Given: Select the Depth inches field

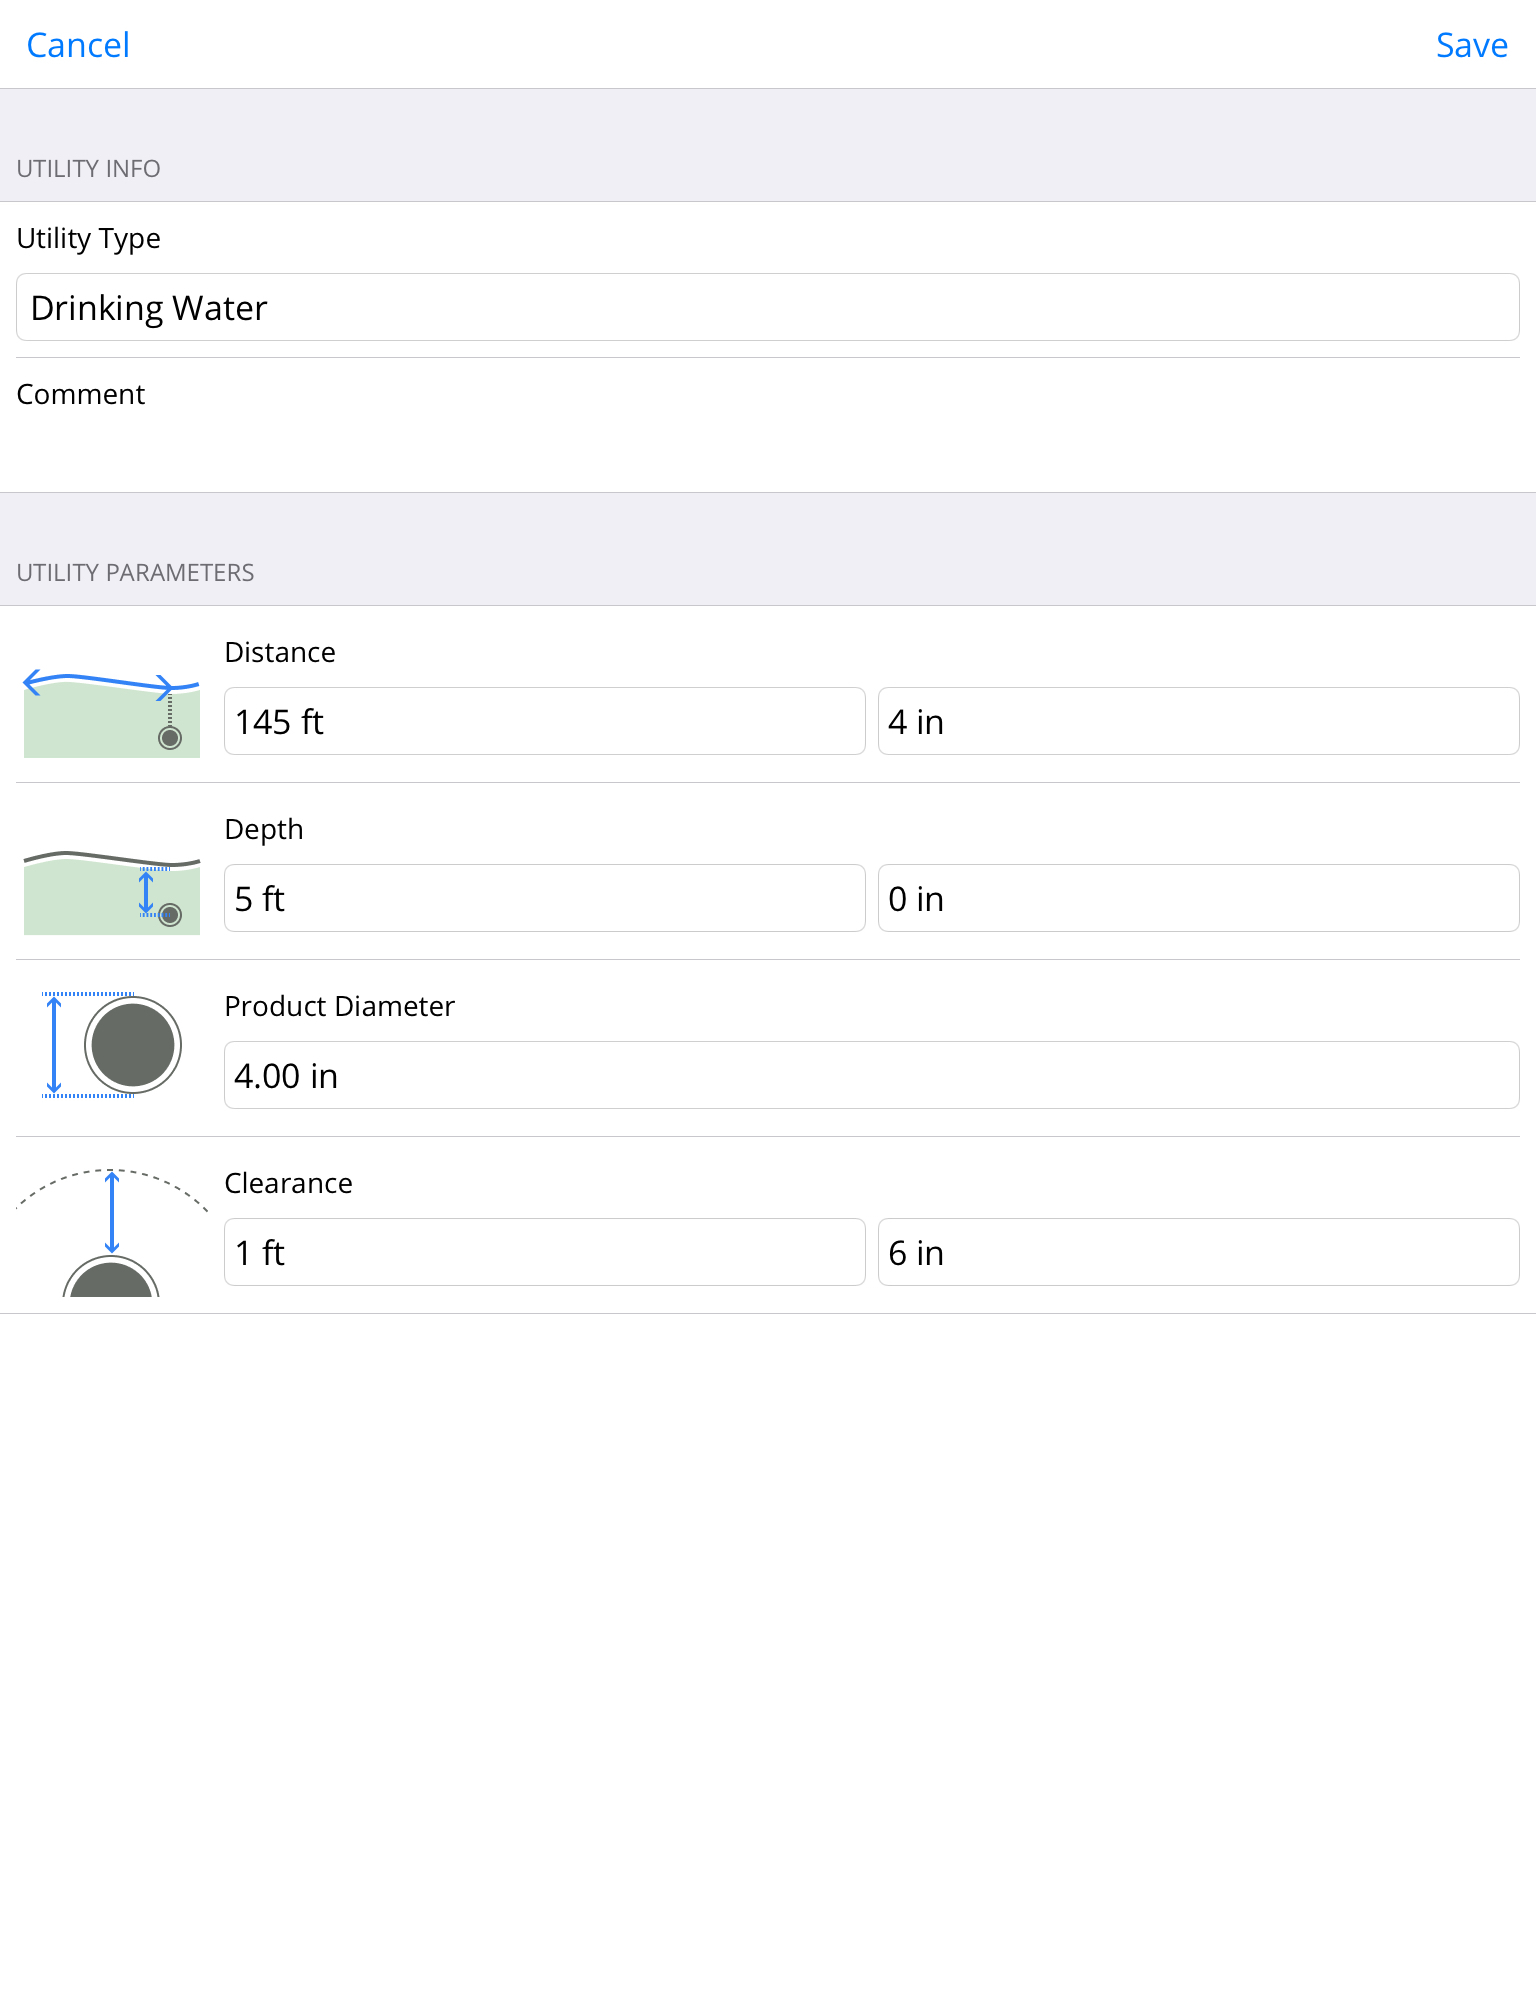Looking at the screenshot, I should 1198,898.
